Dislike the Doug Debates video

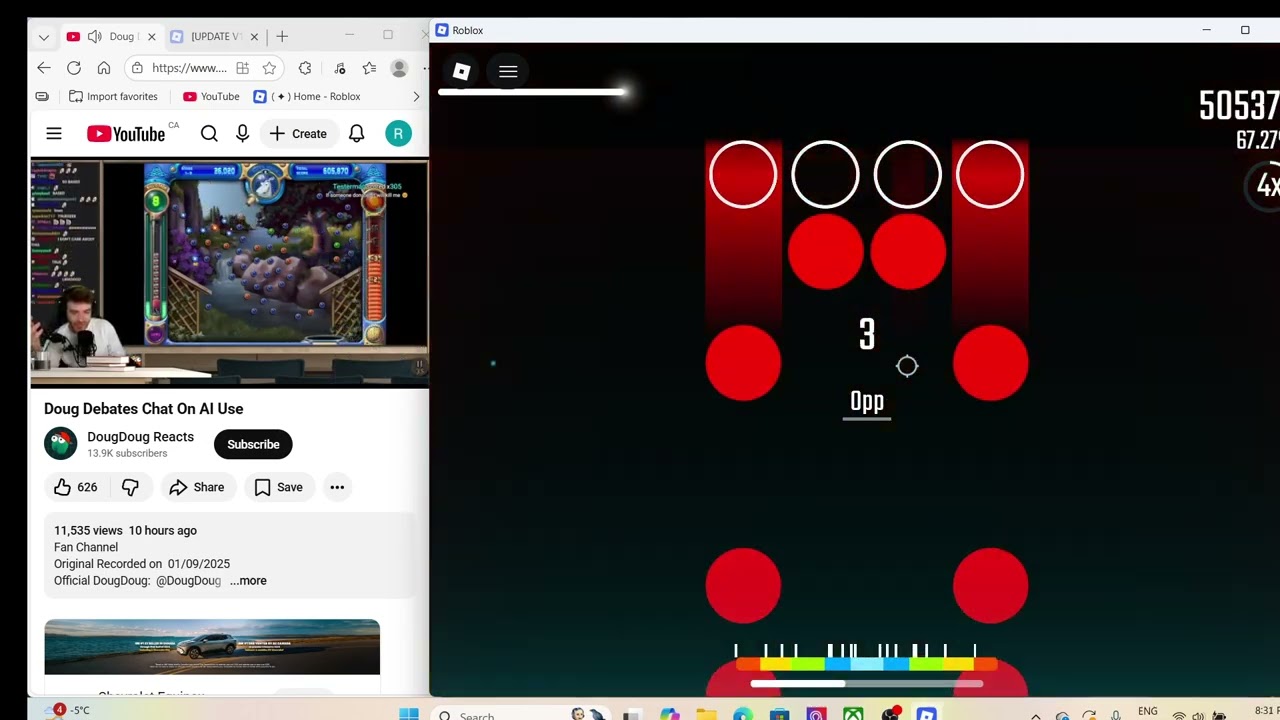click(130, 487)
